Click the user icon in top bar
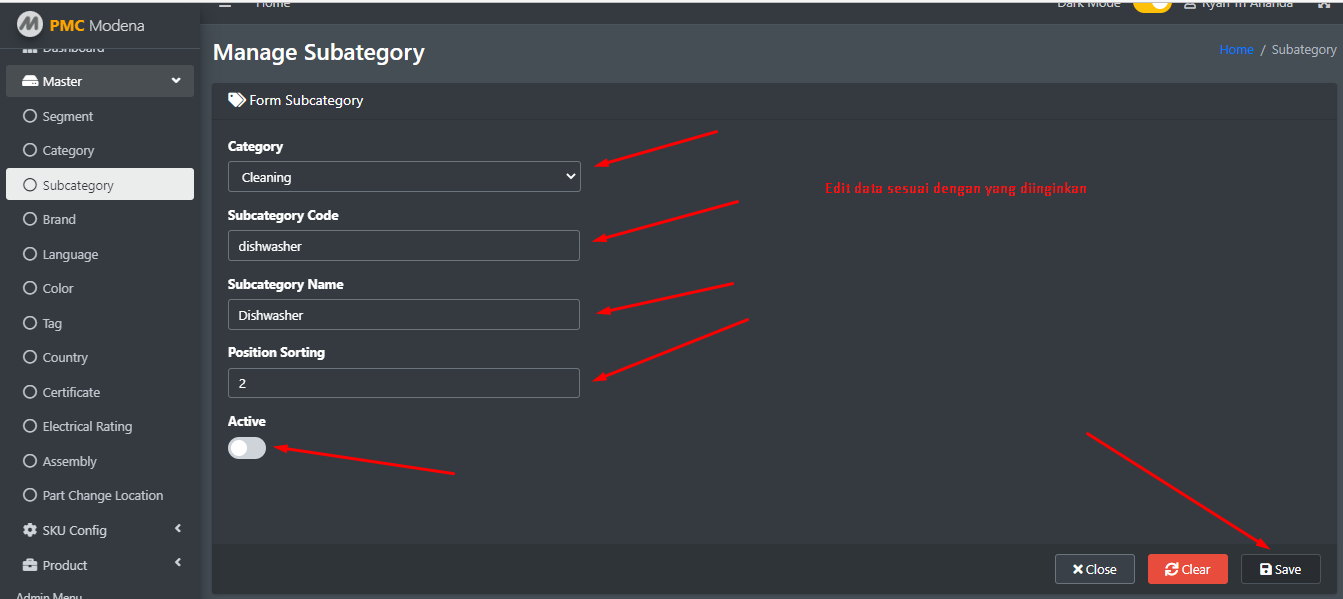This screenshot has height=599, width=1343. pyautogui.click(x=1190, y=5)
